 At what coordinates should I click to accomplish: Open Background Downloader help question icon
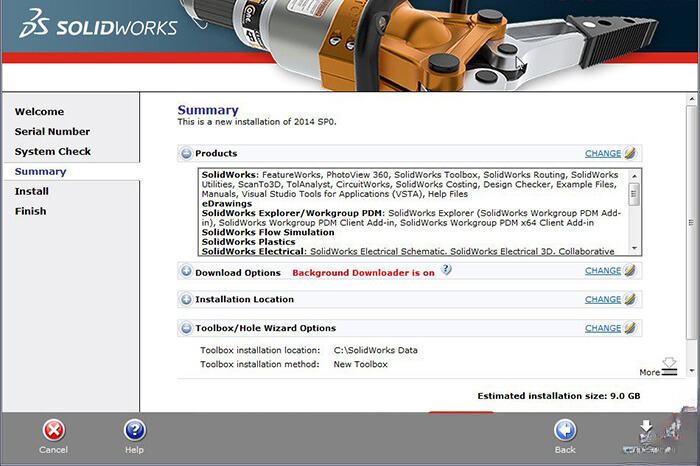[x=446, y=269]
